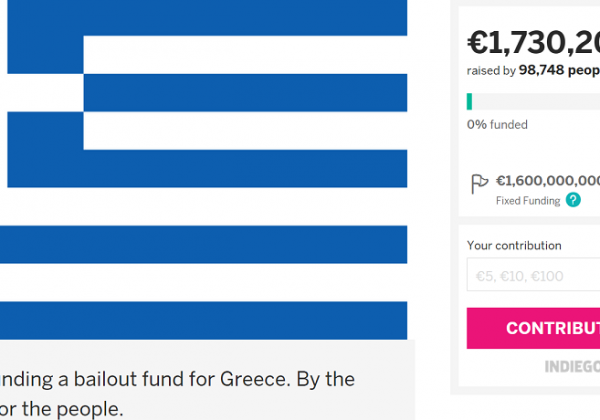600x420 pixels.
Task: Click the 98,748 people backers count
Action: point(559,70)
